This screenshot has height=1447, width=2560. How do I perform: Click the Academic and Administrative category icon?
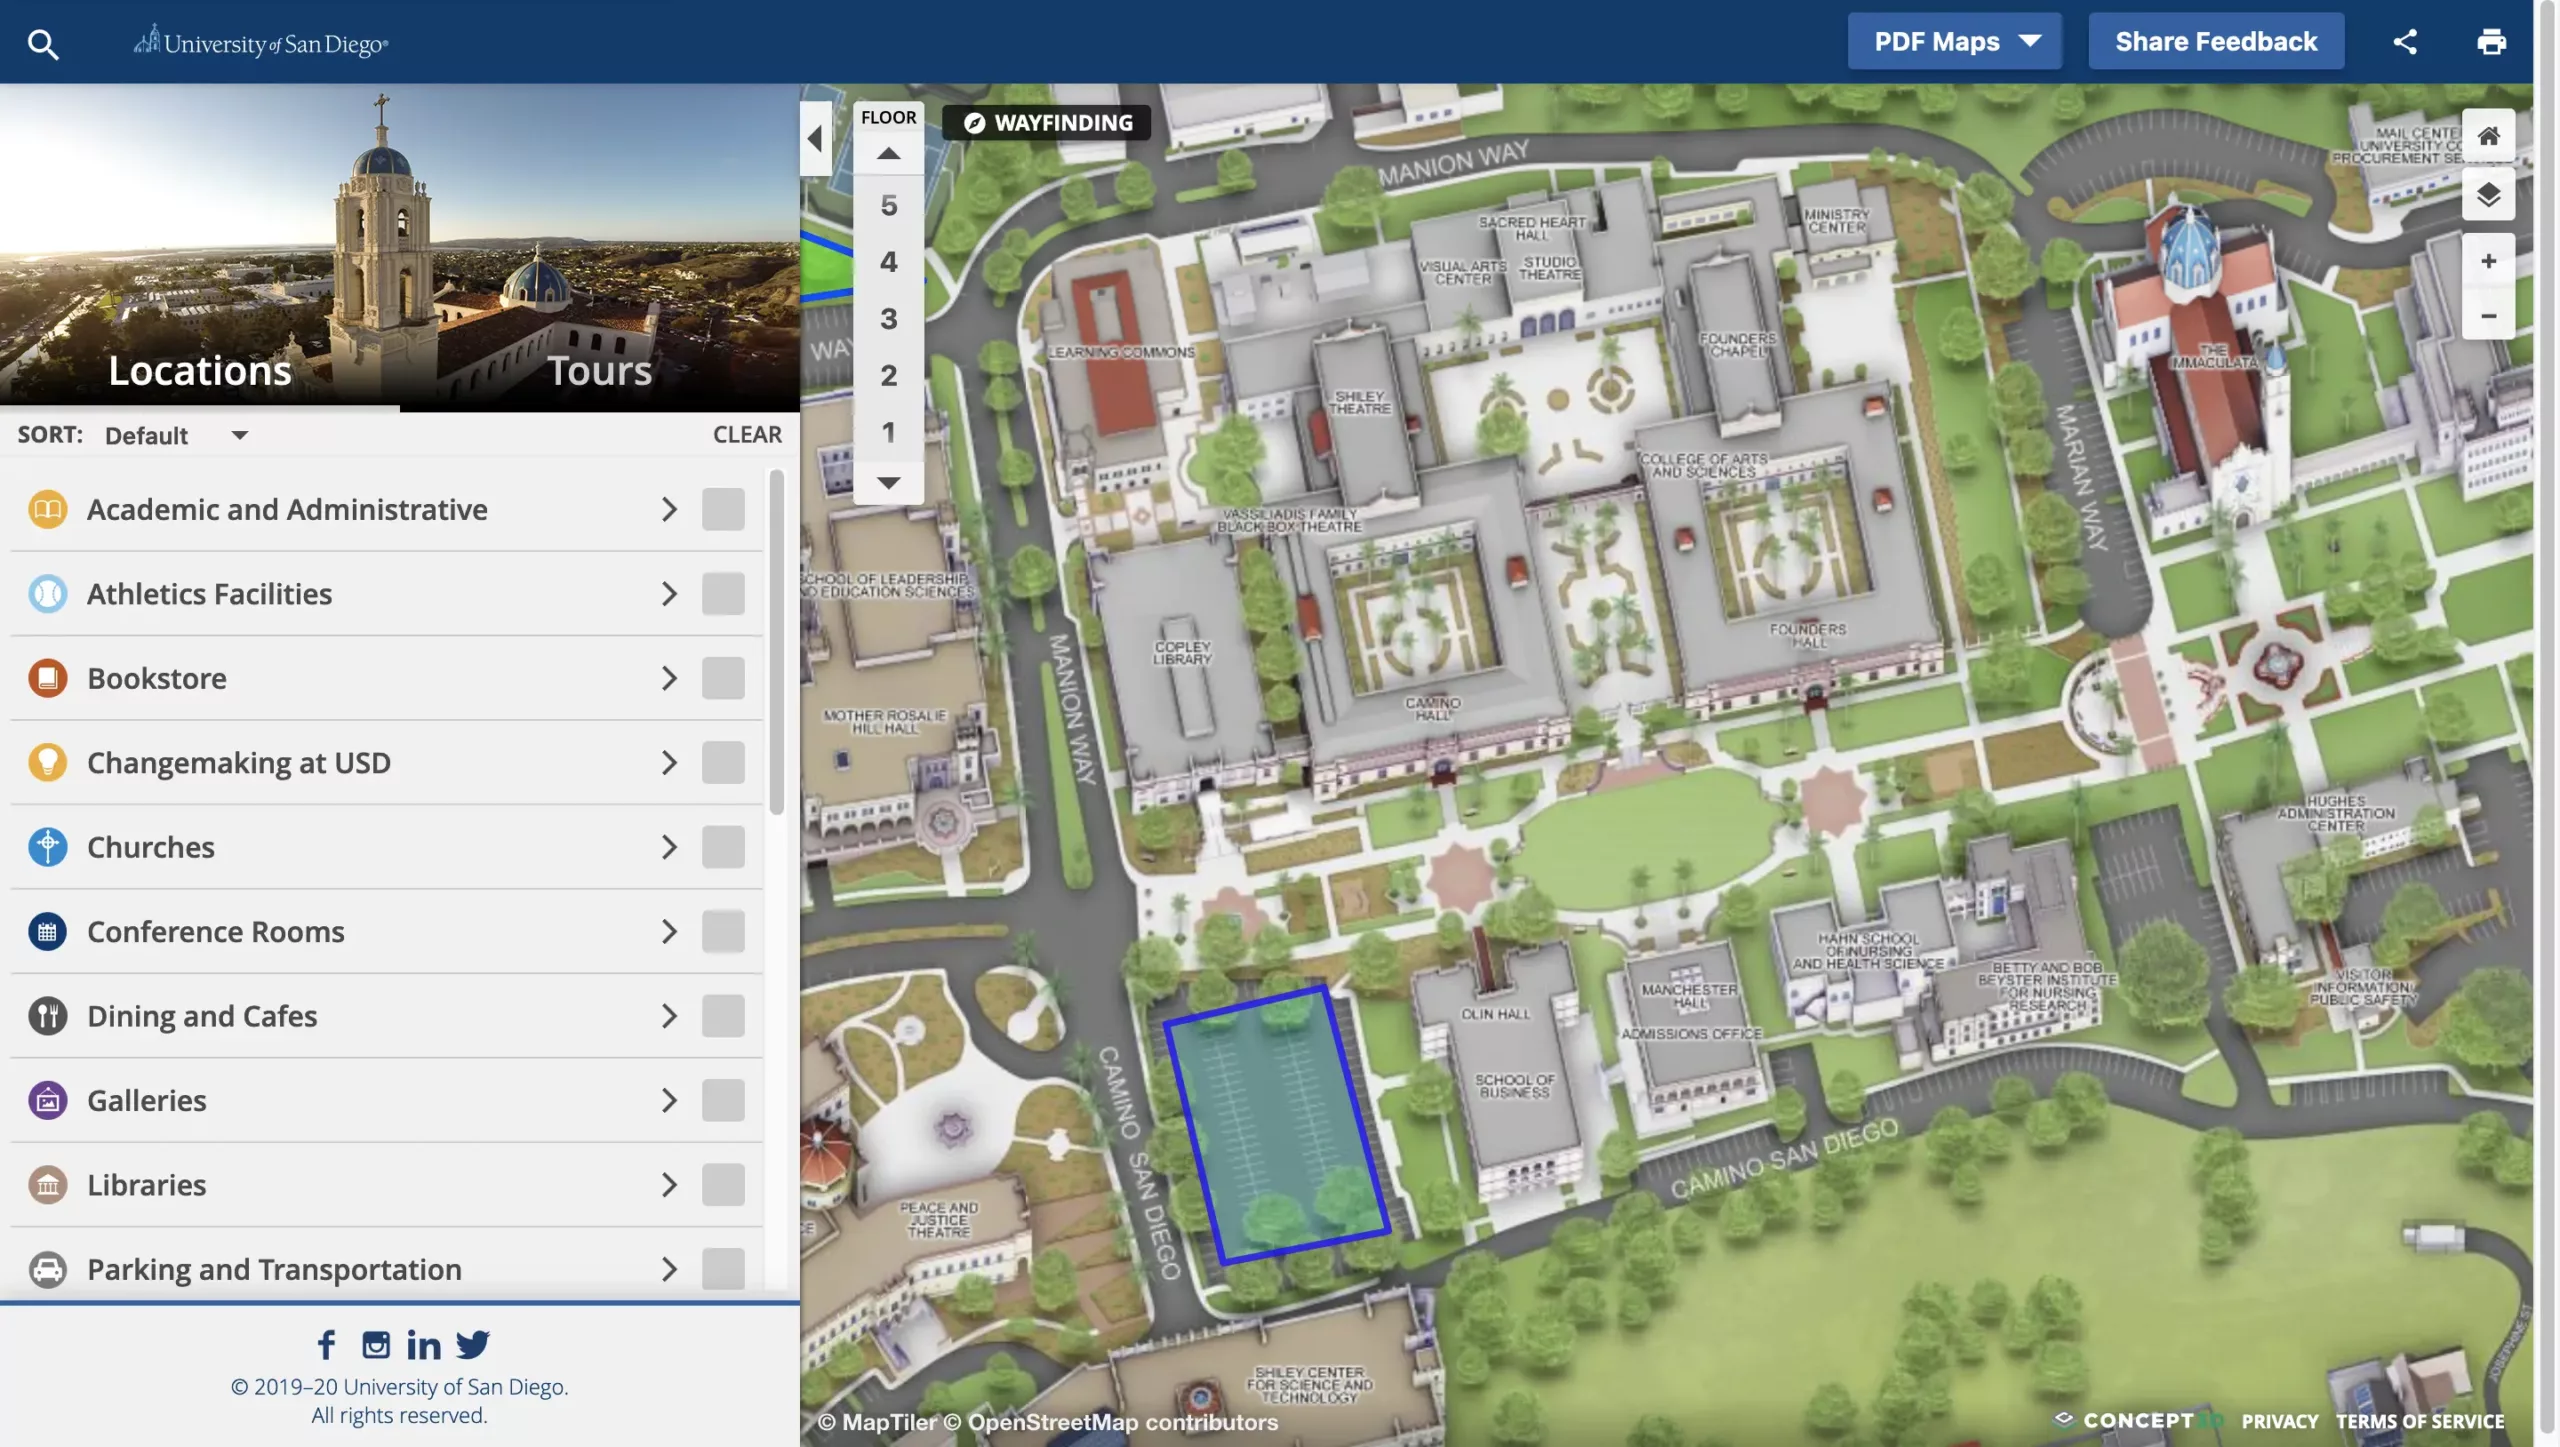tap(47, 509)
